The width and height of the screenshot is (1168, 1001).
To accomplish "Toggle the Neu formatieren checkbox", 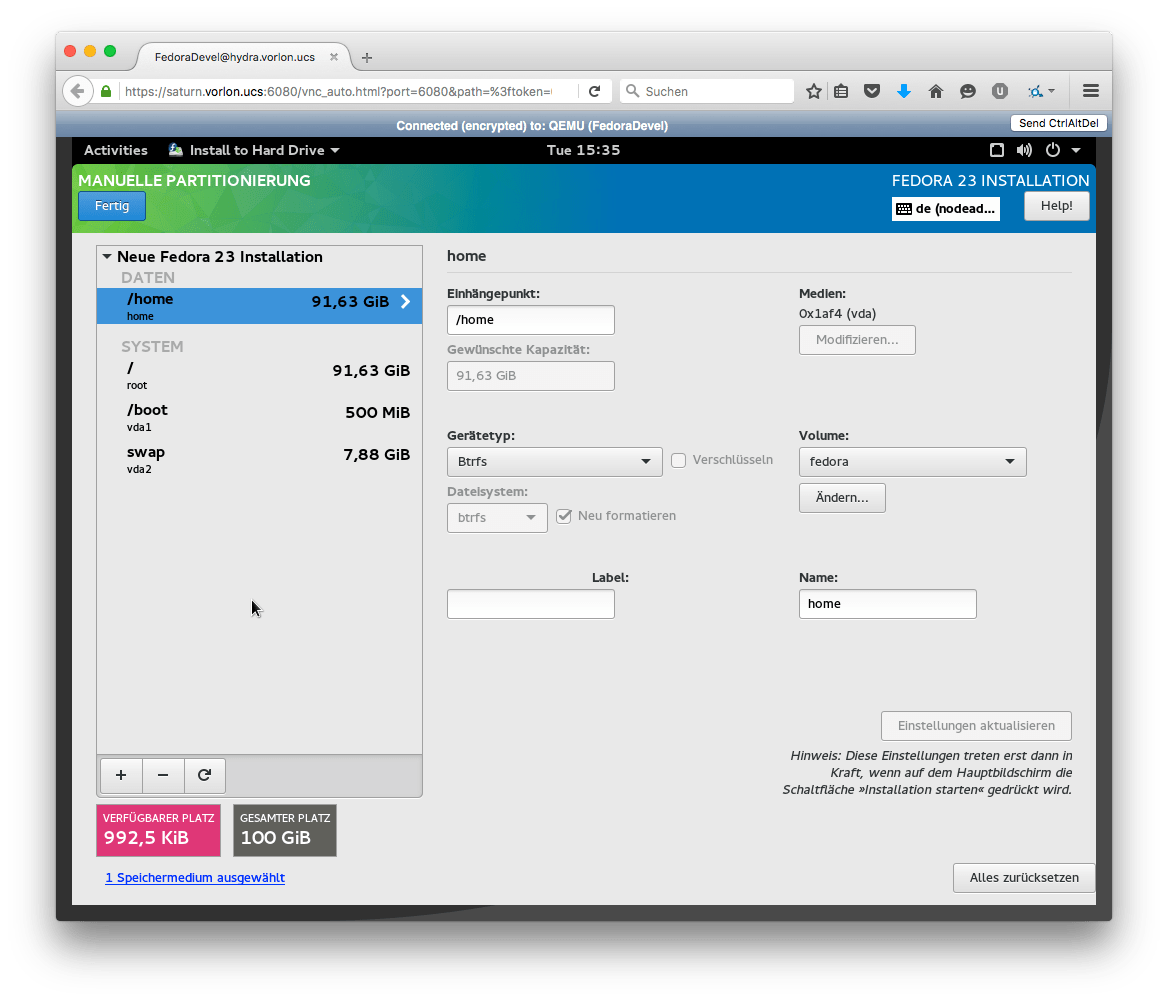I will pyautogui.click(x=564, y=516).
